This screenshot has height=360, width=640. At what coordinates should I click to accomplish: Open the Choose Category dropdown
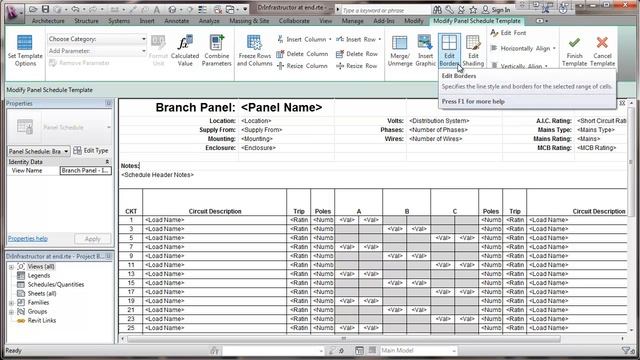143,39
